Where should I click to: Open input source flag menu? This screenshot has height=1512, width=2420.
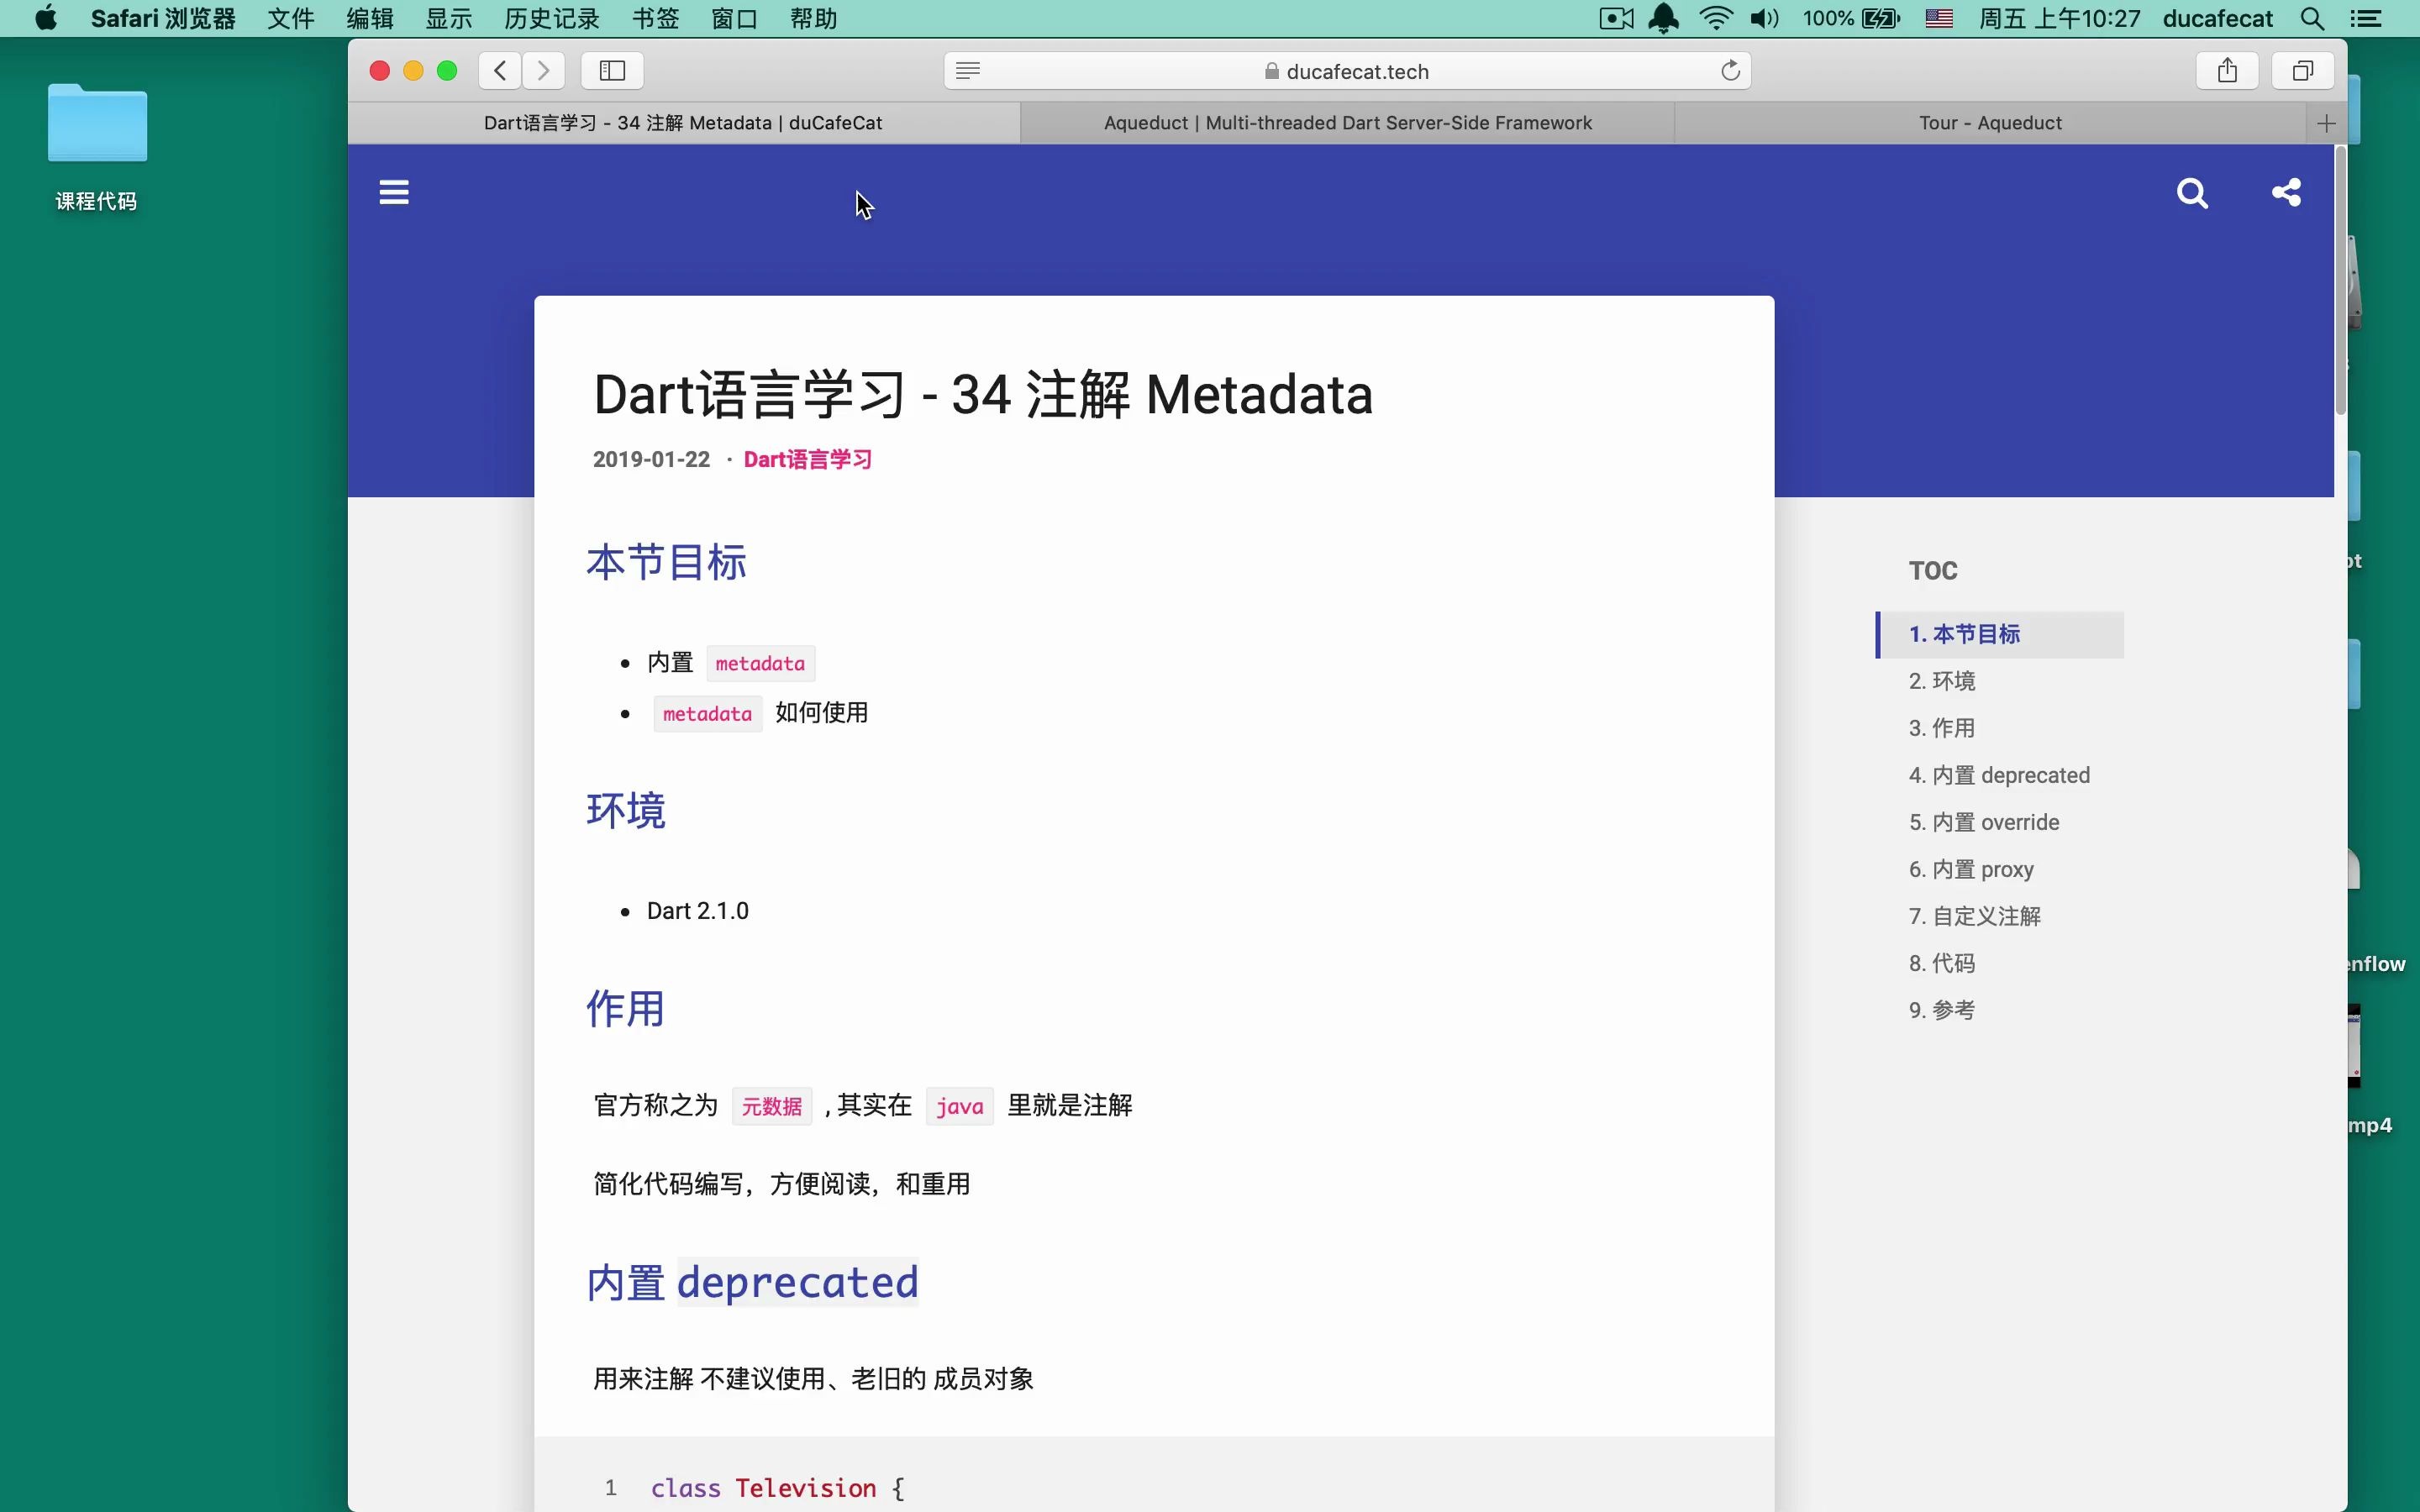tap(1939, 18)
